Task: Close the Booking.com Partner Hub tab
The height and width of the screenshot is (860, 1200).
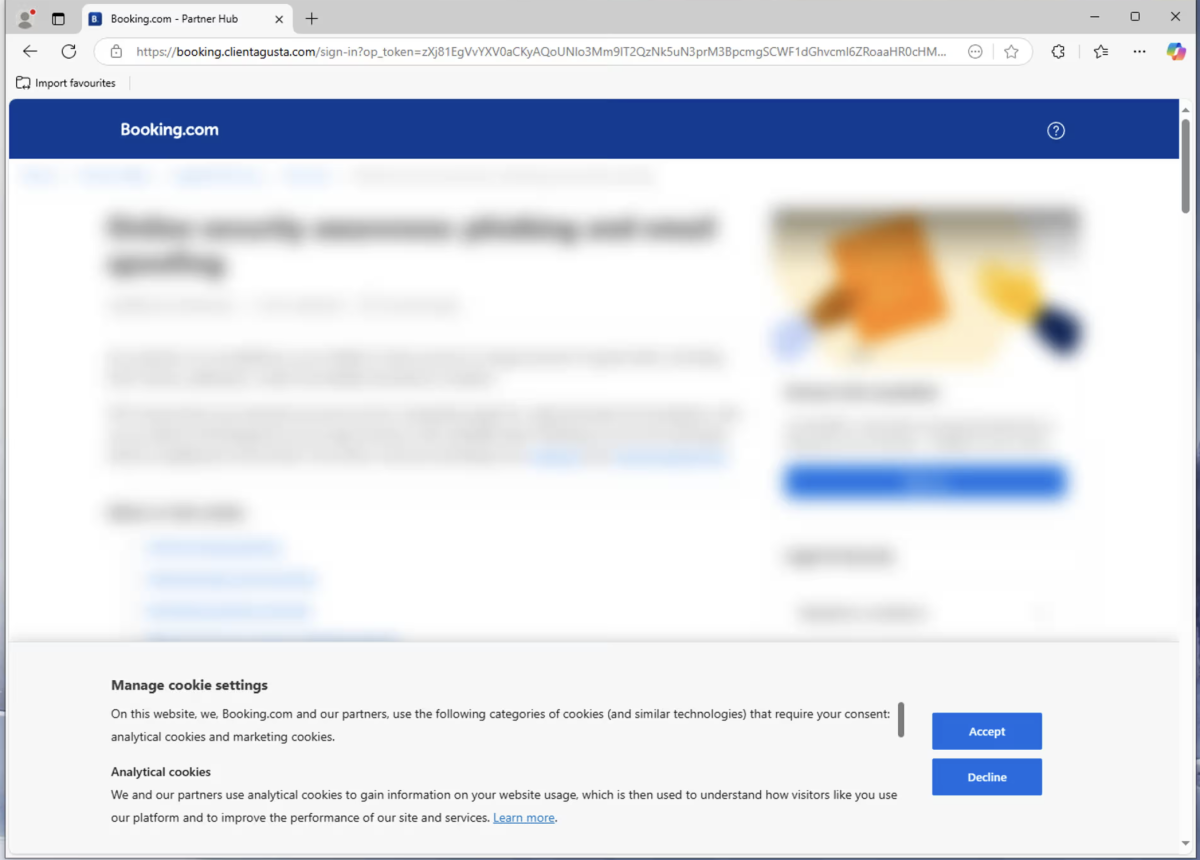Action: (277, 19)
